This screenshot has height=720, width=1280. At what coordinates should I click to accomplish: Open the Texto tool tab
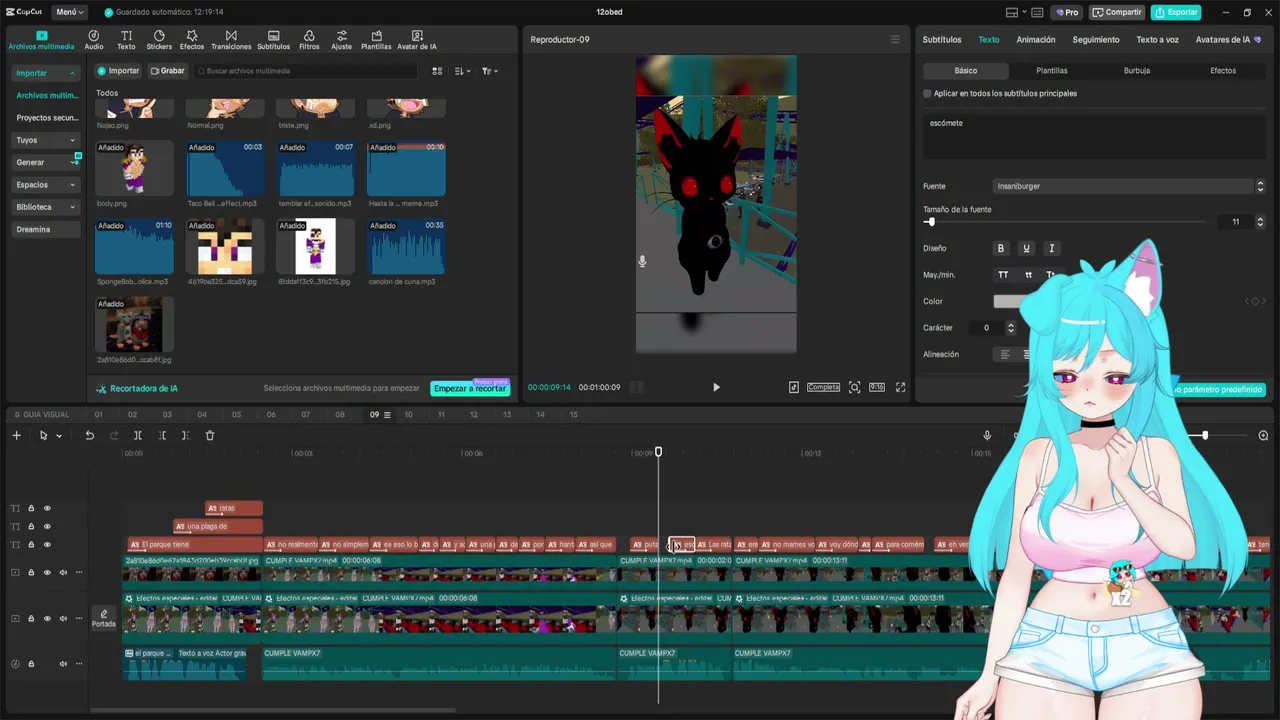(126, 40)
